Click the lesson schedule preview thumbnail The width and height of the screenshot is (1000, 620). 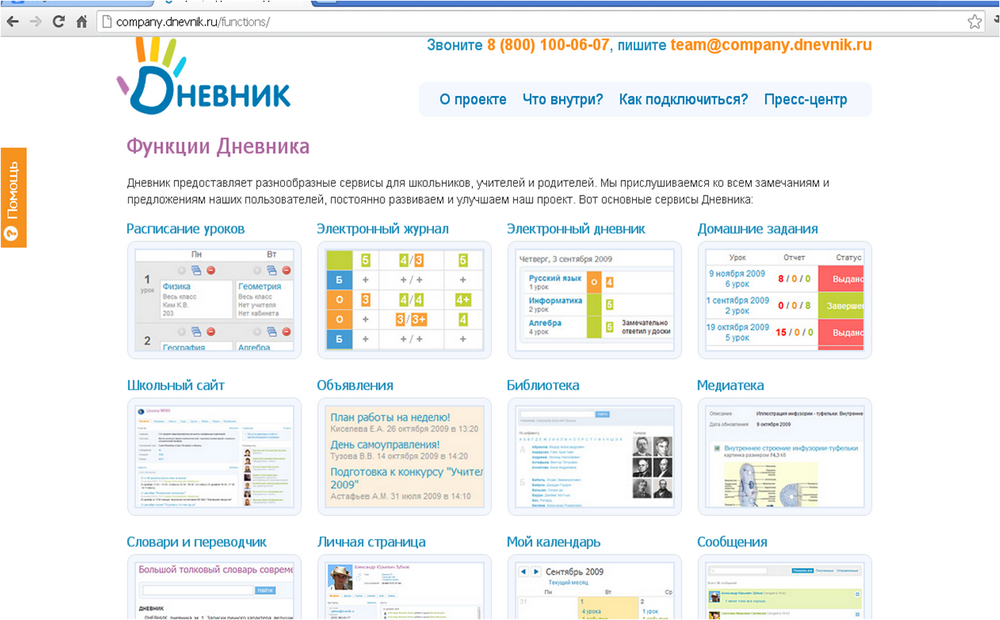(214, 300)
